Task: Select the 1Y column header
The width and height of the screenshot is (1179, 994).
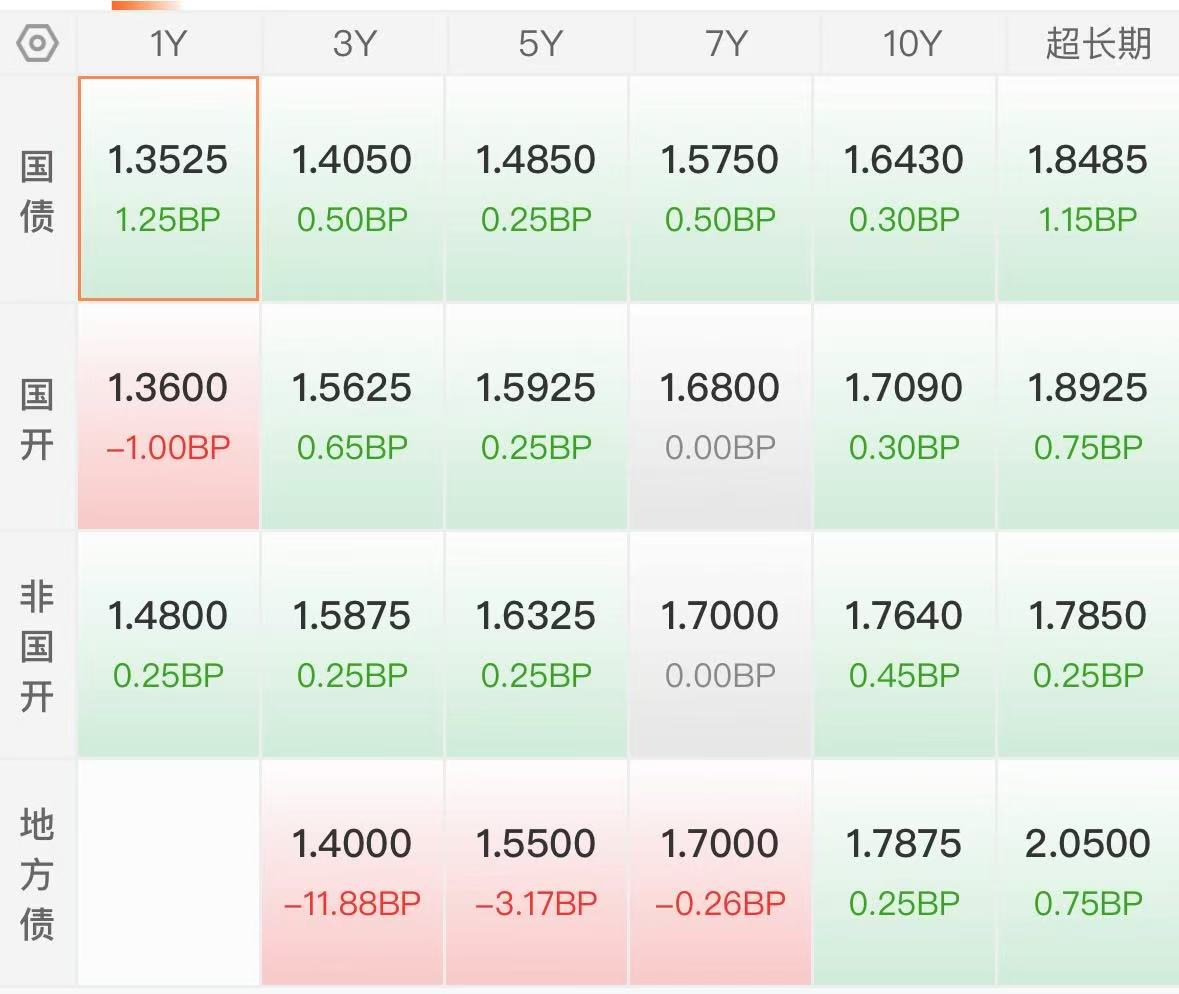Action: tap(168, 44)
